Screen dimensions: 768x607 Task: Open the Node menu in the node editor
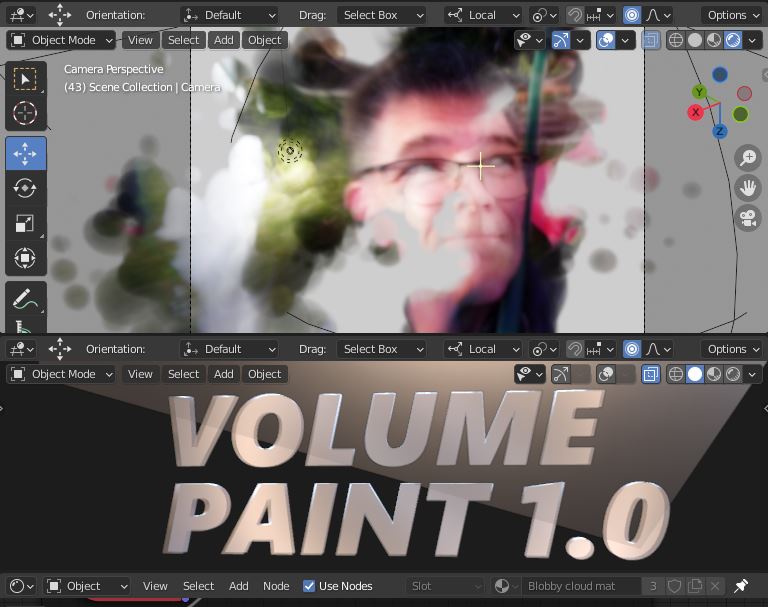[276, 586]
